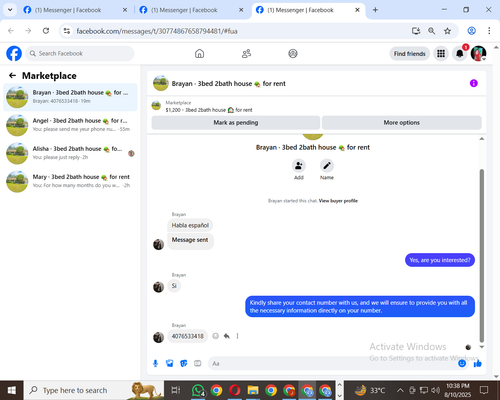Open the Mary conversation in the list

pyautogui.click(x=70, y=181)
